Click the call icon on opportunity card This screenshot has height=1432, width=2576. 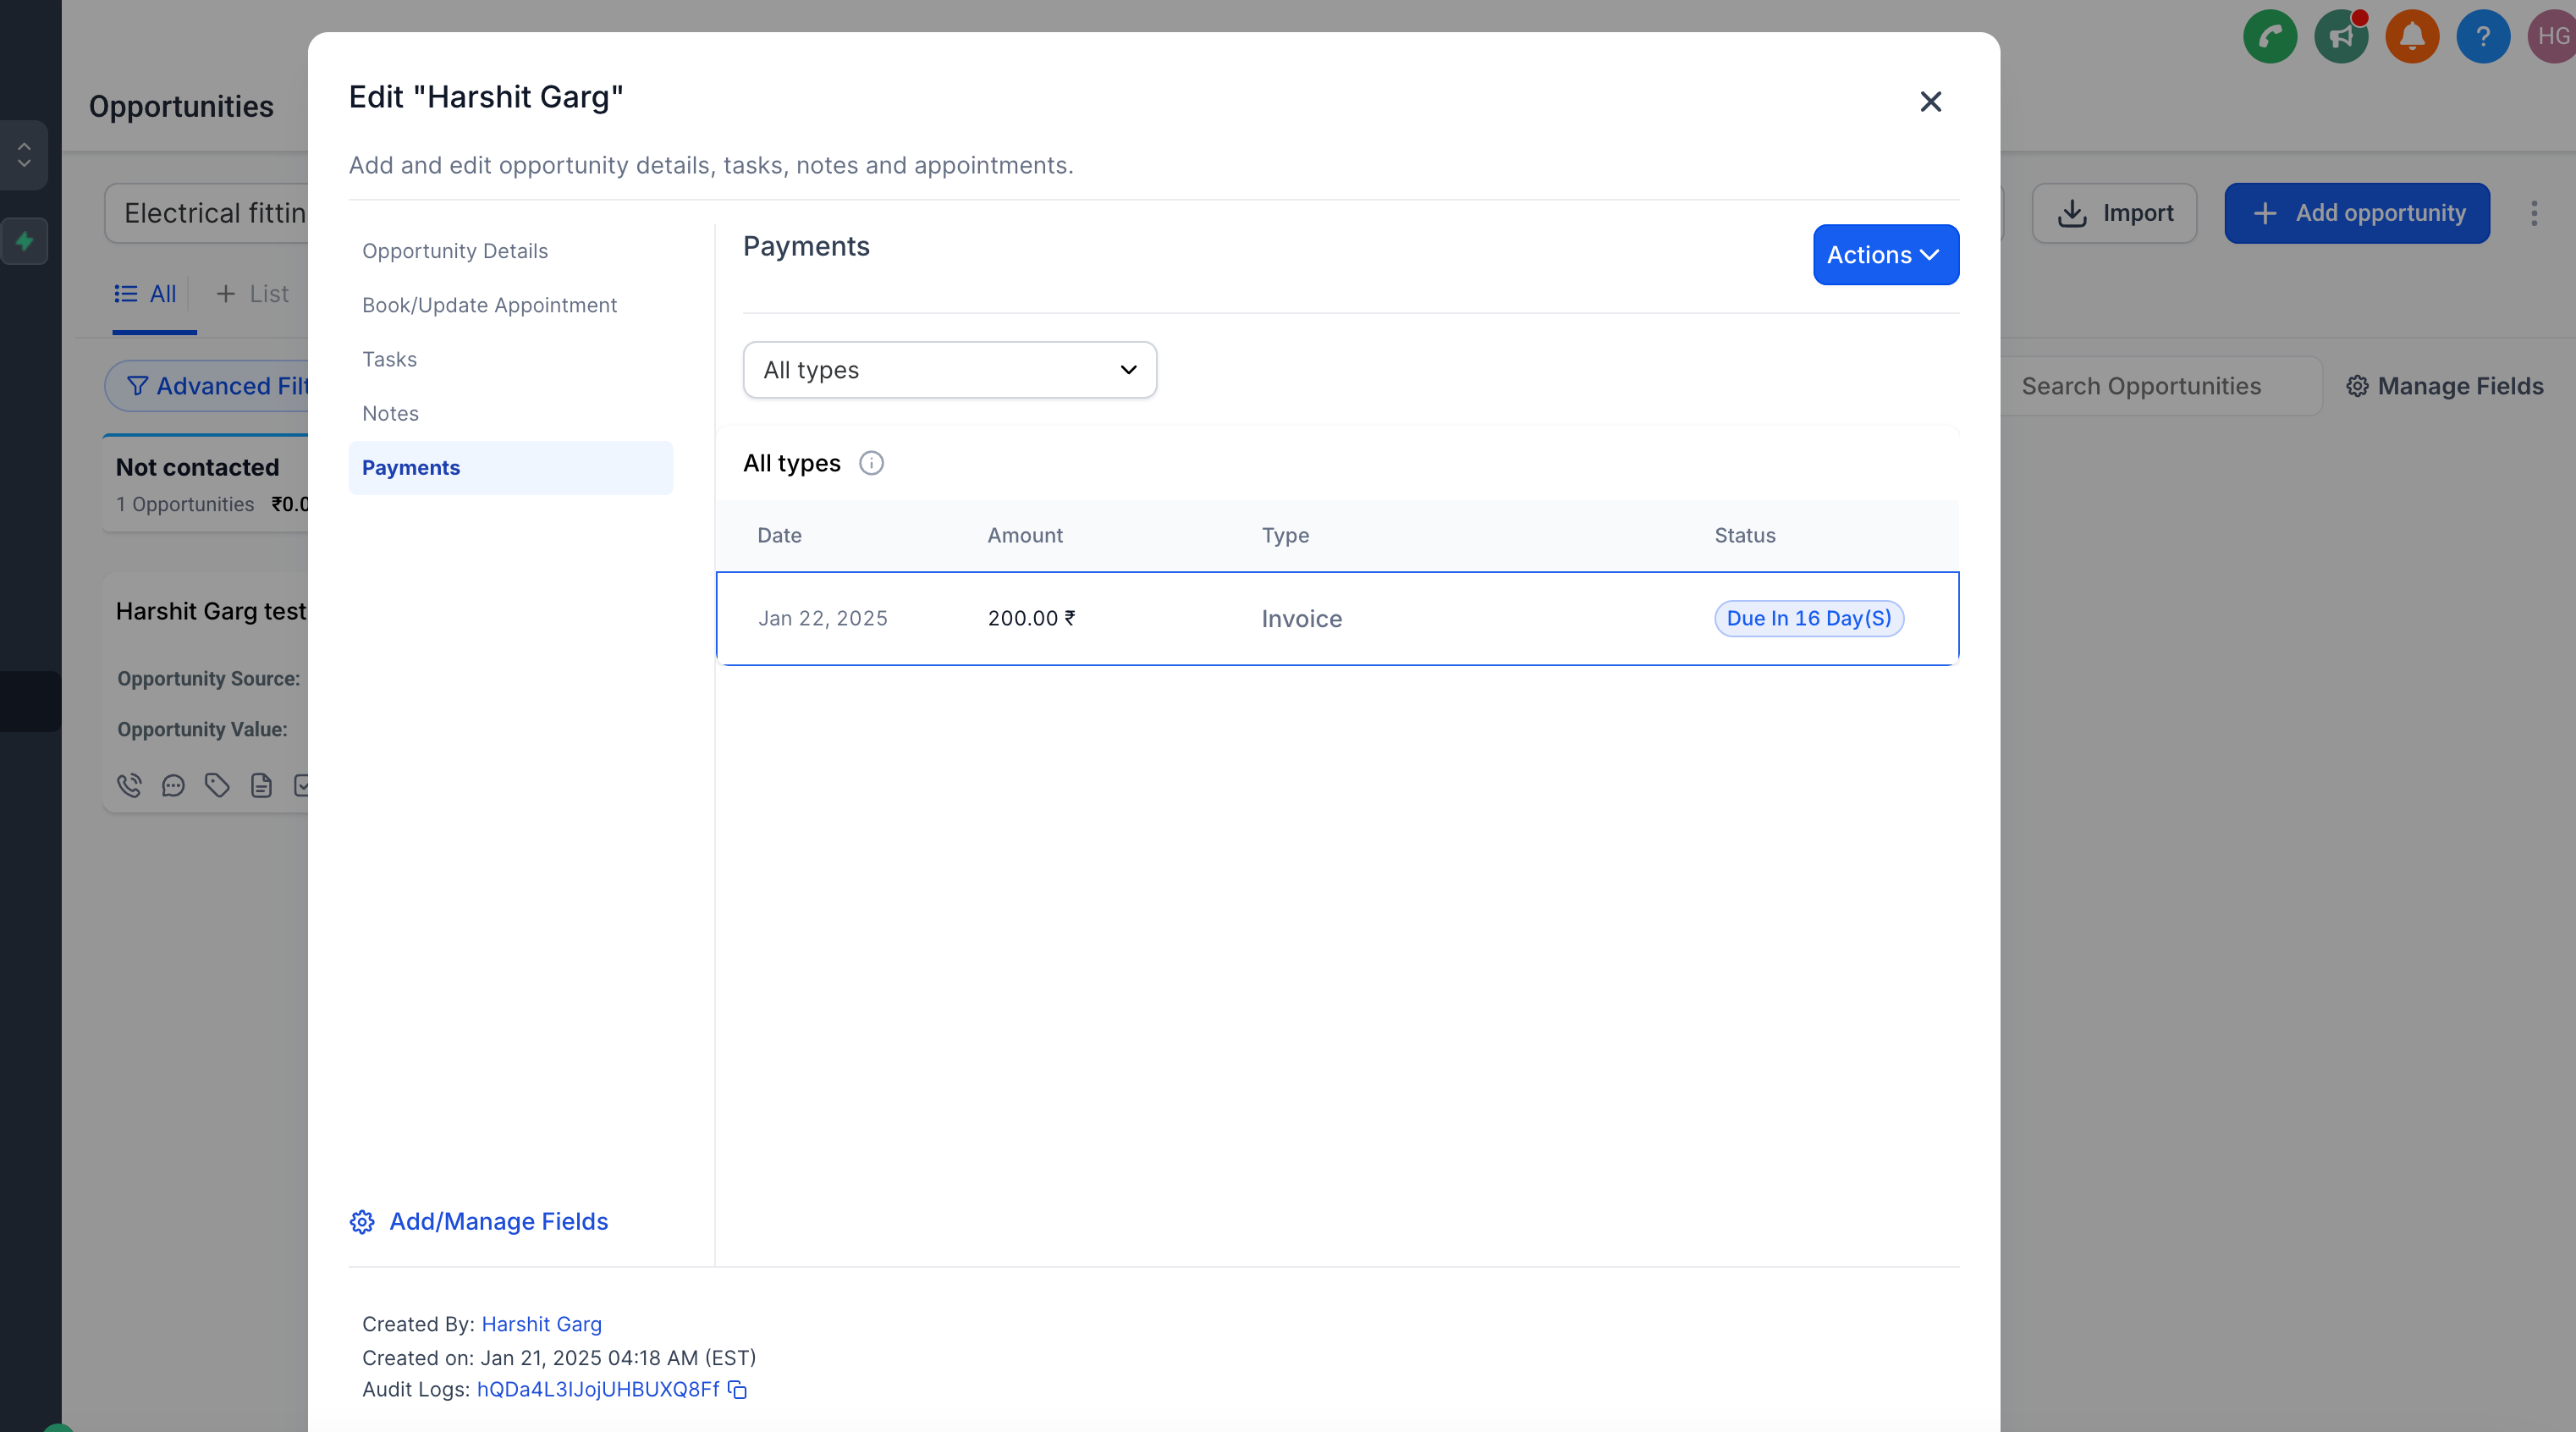[129, 786]
